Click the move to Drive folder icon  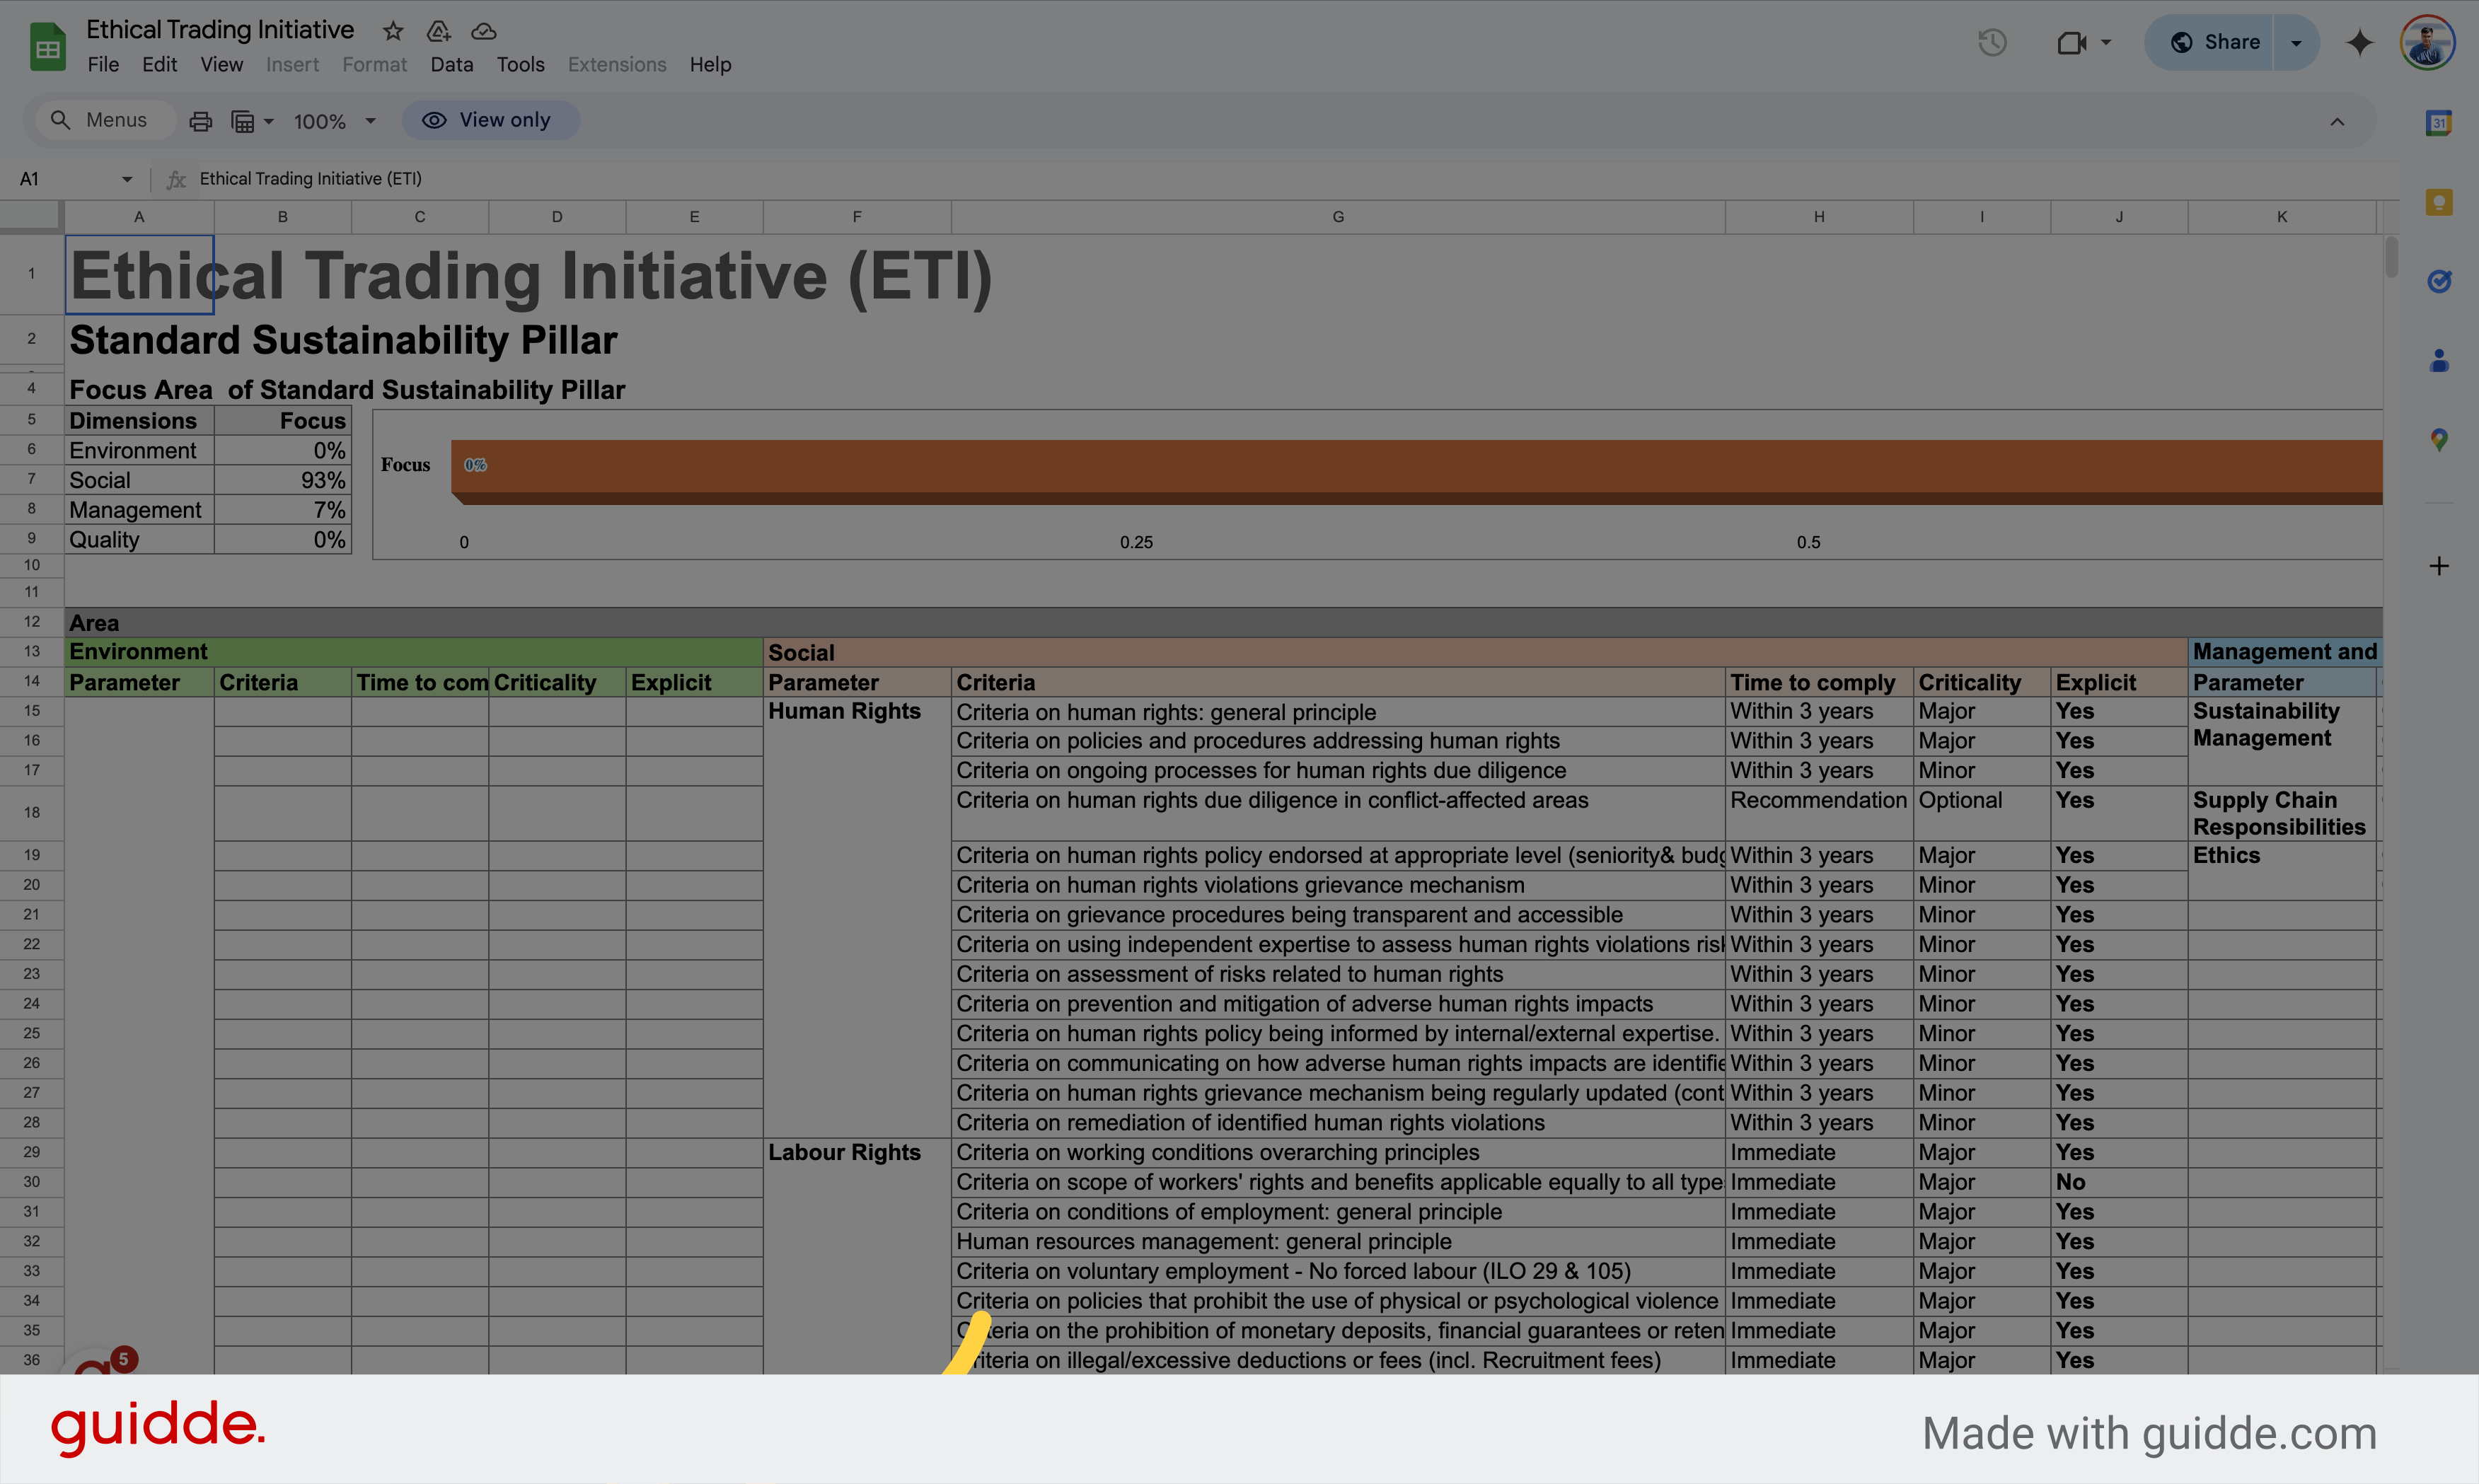point(438,31)
